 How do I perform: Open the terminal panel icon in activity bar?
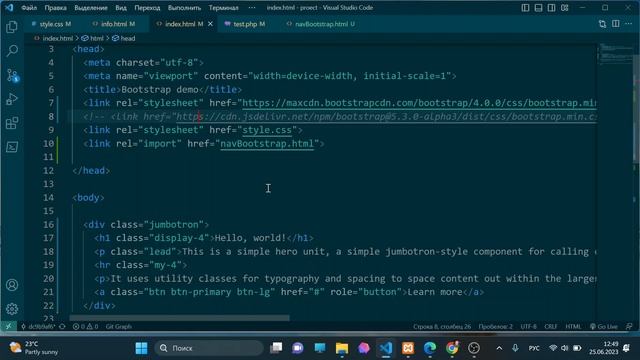coord(12,147)
